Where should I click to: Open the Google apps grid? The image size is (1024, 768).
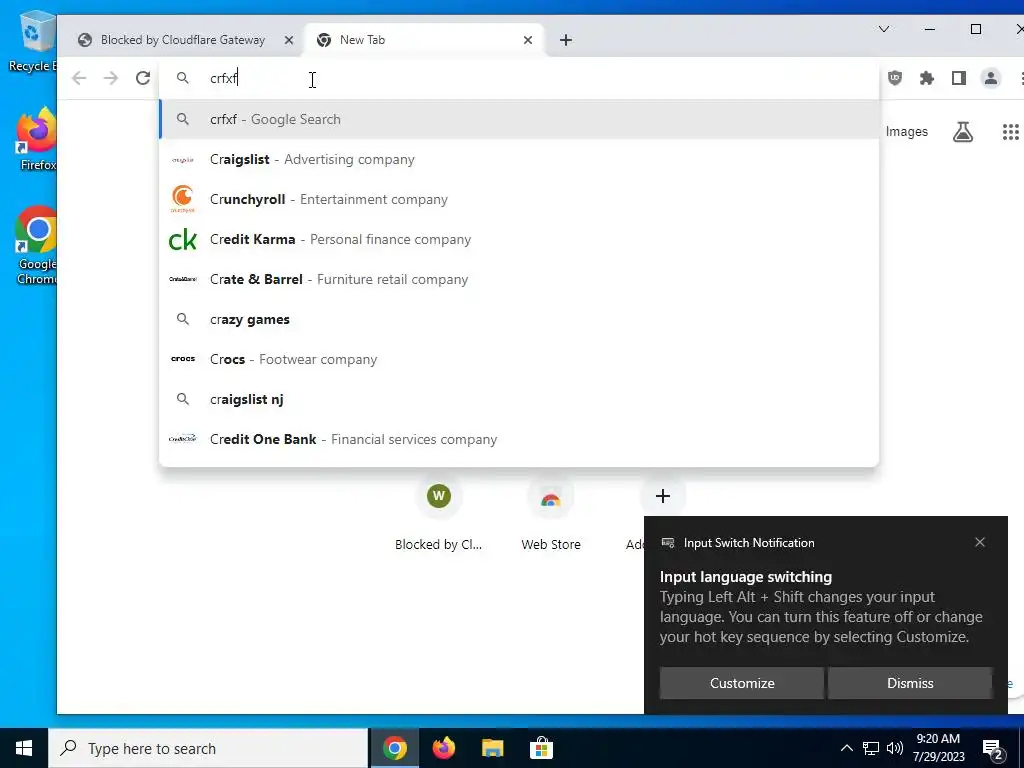(x=1010, y=132)
